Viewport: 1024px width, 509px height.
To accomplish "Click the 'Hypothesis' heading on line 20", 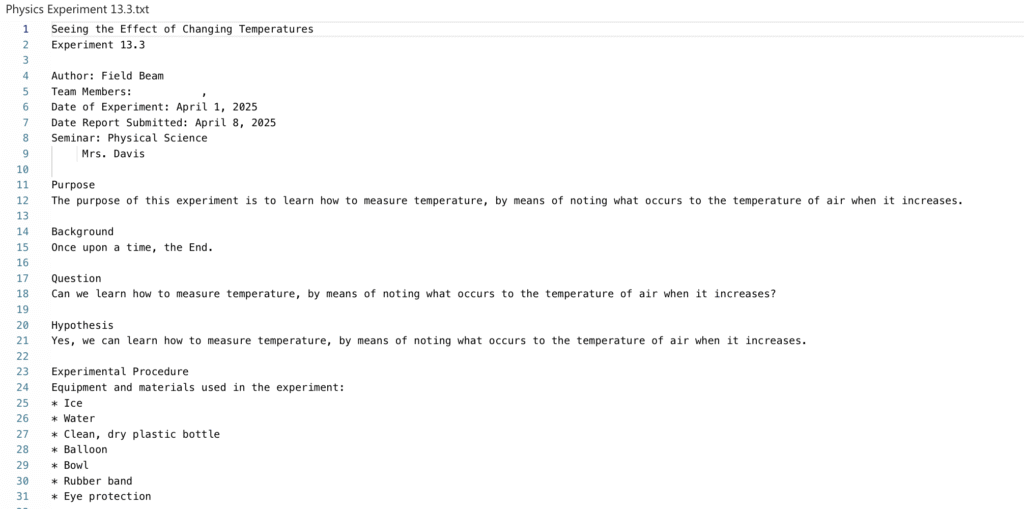I will click(x=82, y=325).
